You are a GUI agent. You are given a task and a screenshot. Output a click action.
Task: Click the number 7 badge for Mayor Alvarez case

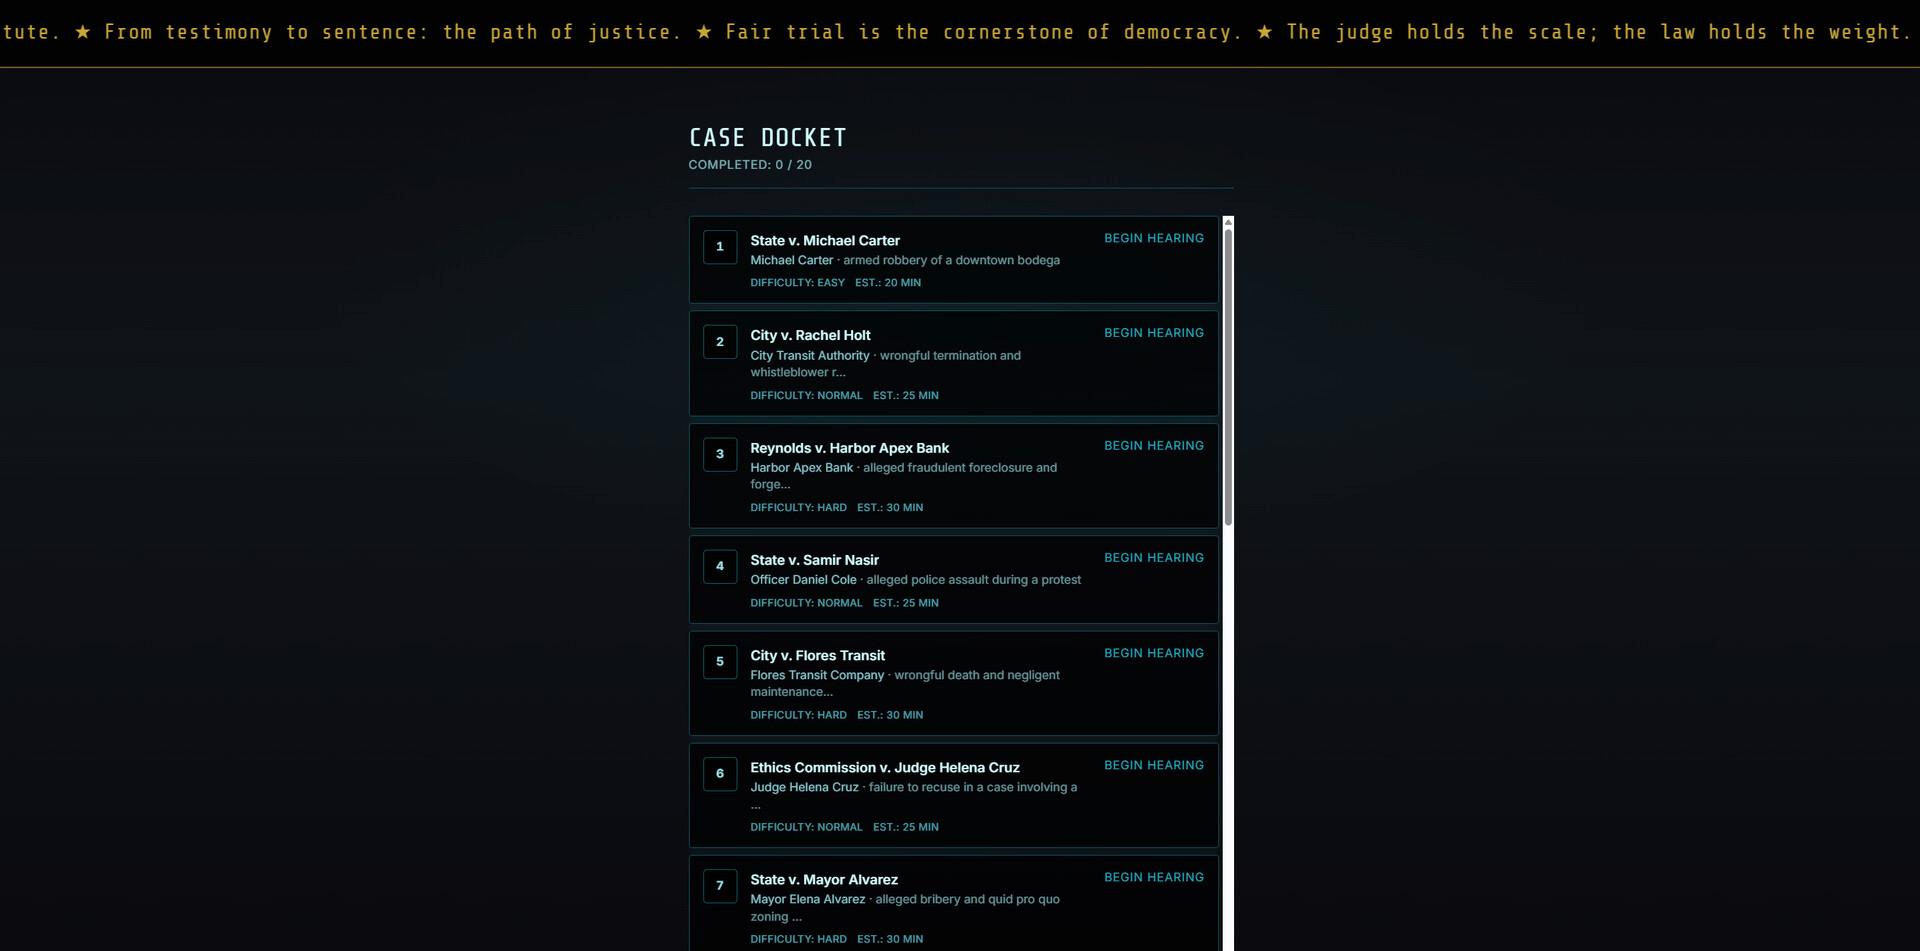point(720,886)
